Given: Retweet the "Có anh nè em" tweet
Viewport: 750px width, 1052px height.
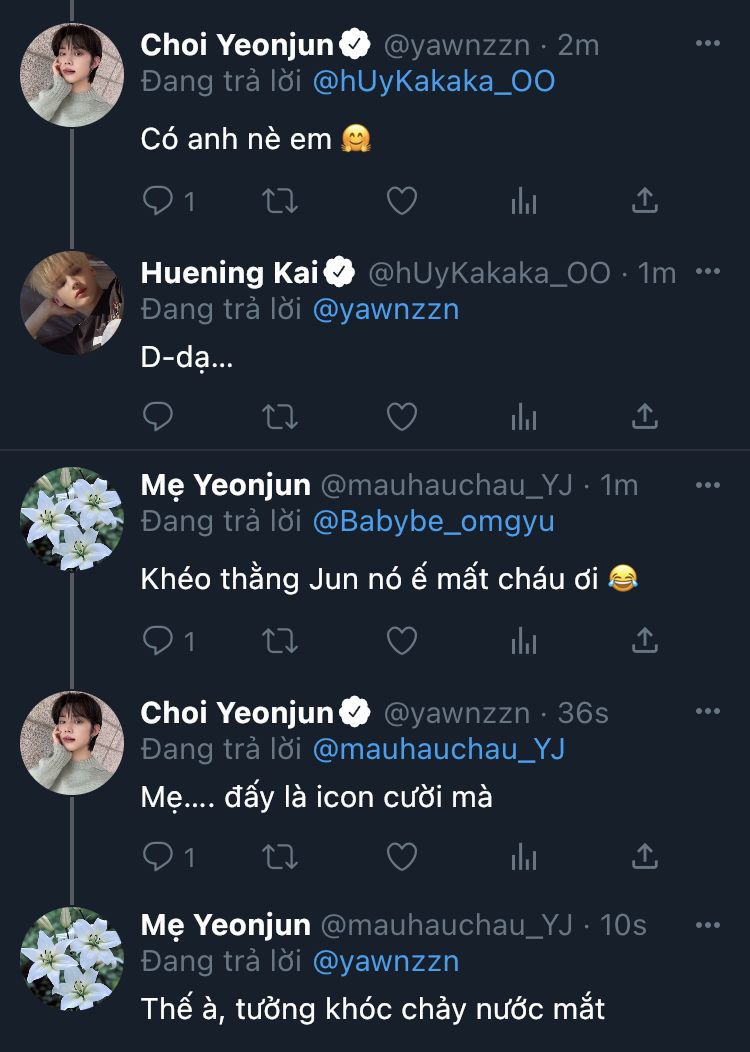Looking at the screenshot, I should tap(279, 201).
